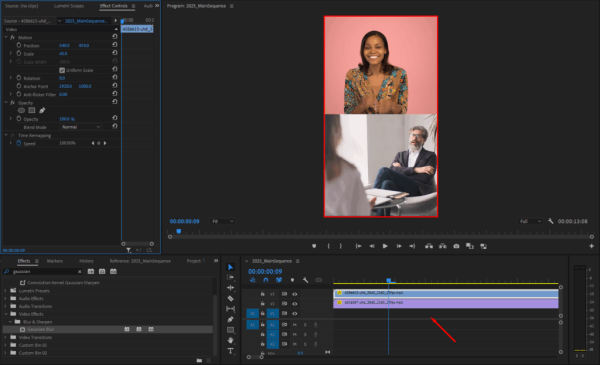Go to In point in Program monitor

(x=358, y=246)
